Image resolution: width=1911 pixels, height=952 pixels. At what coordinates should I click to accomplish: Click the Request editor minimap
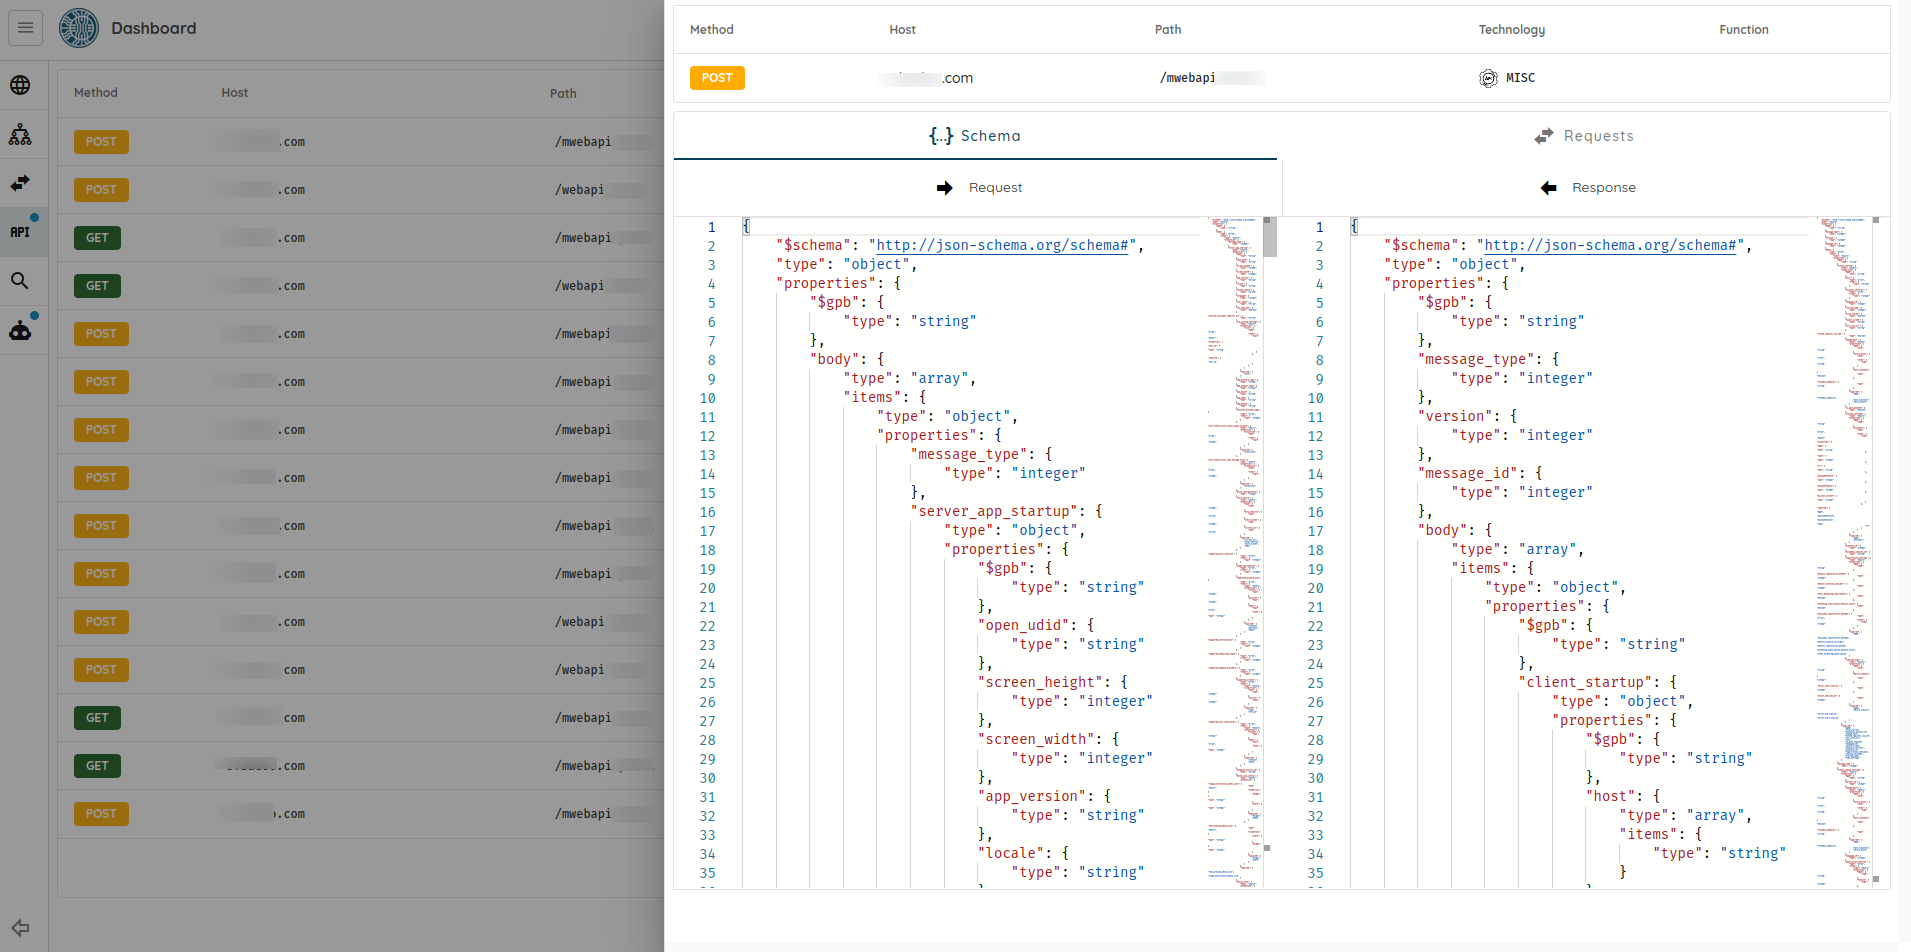[1234, 552]
